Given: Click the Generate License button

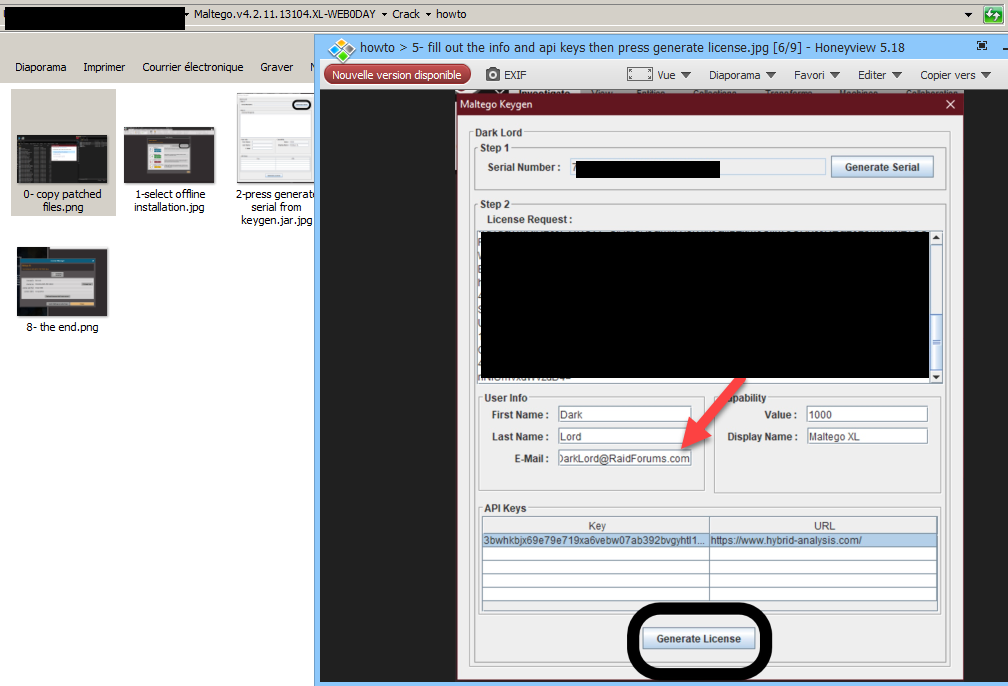Looking at the screenshot, I should (x=698, y=638).
